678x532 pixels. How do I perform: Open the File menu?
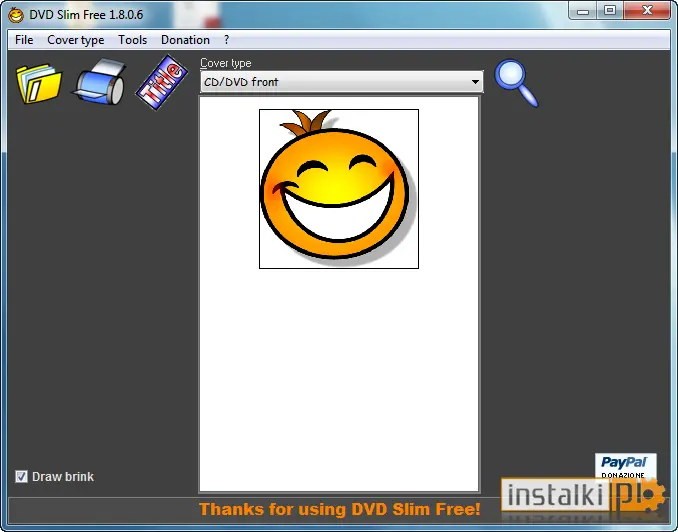[x=24, y=40]
